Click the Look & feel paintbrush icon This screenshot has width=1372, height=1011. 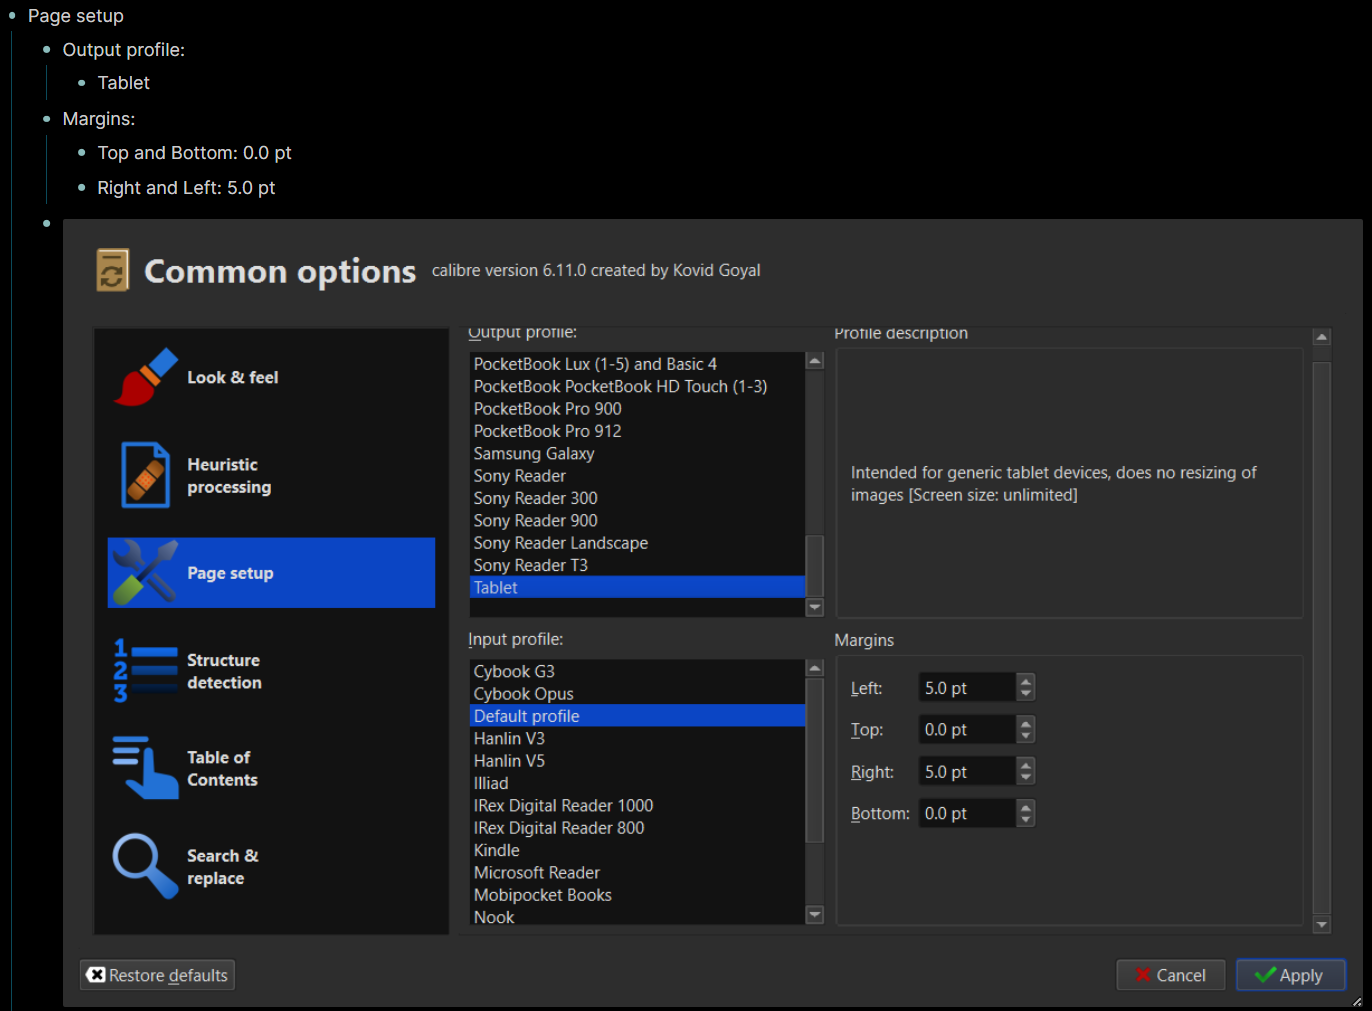146,377
